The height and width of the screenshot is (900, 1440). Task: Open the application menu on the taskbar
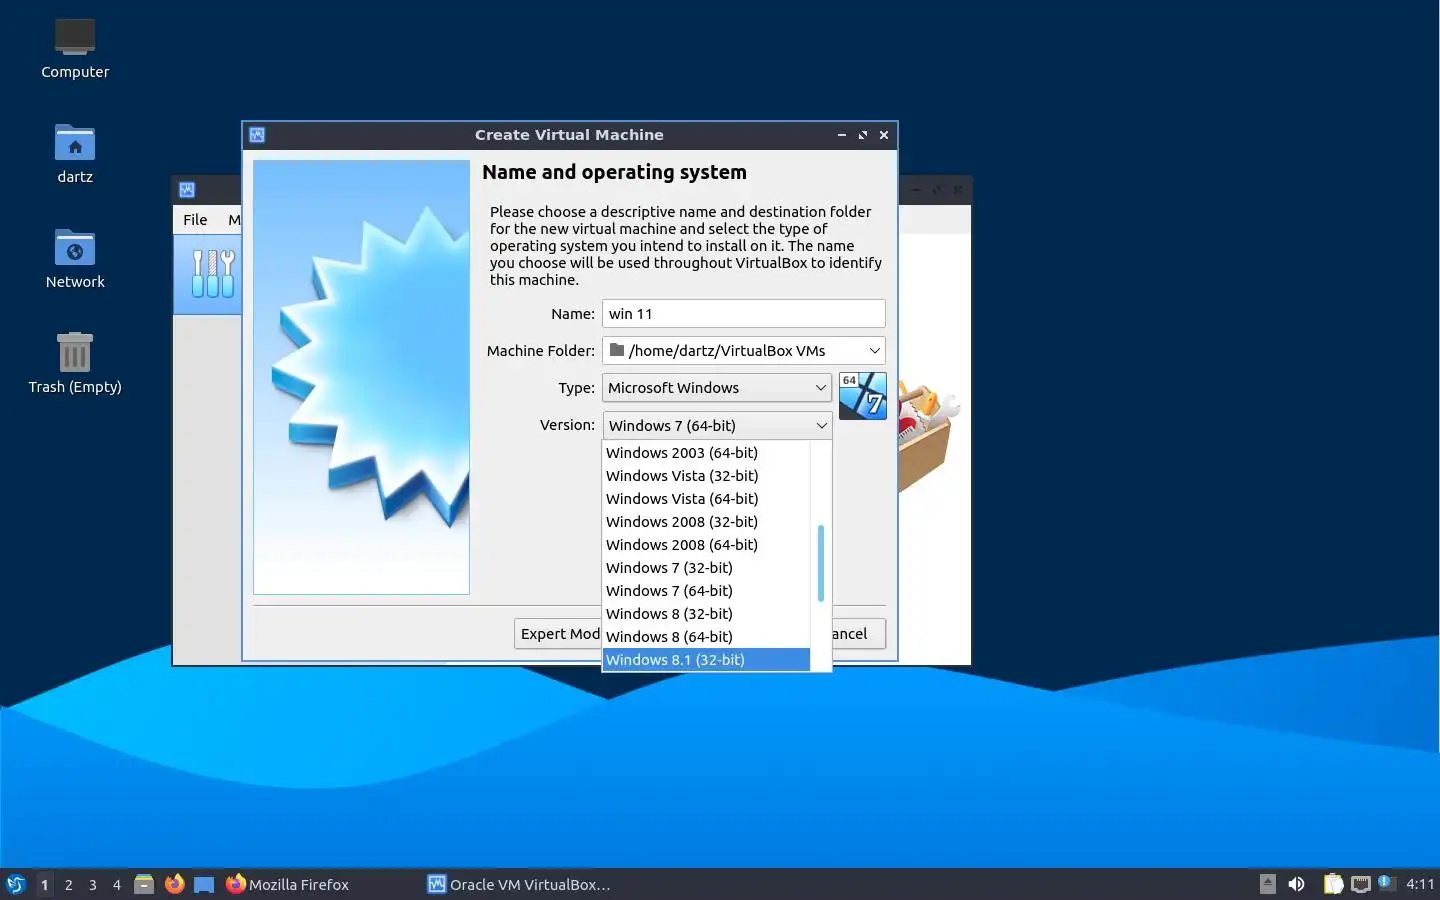click(x=16, y=884)
